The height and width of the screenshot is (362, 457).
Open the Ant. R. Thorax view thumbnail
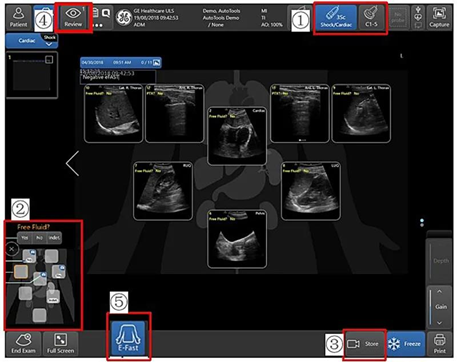(175, 113)
